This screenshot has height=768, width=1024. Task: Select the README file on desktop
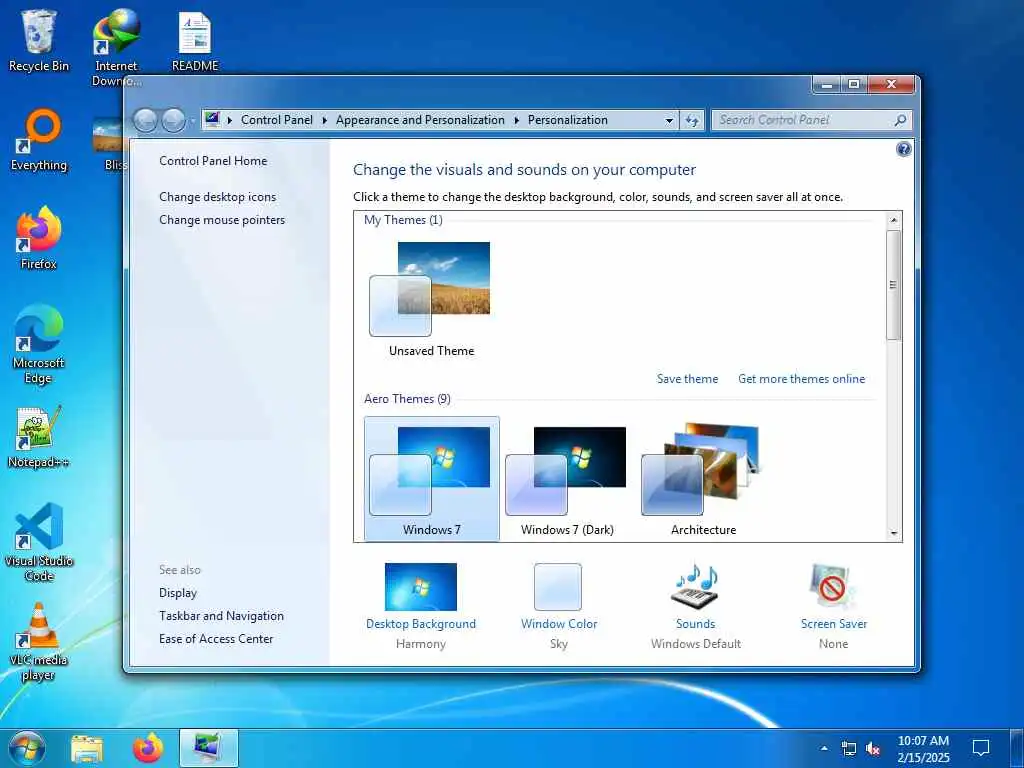click(195, 40)
